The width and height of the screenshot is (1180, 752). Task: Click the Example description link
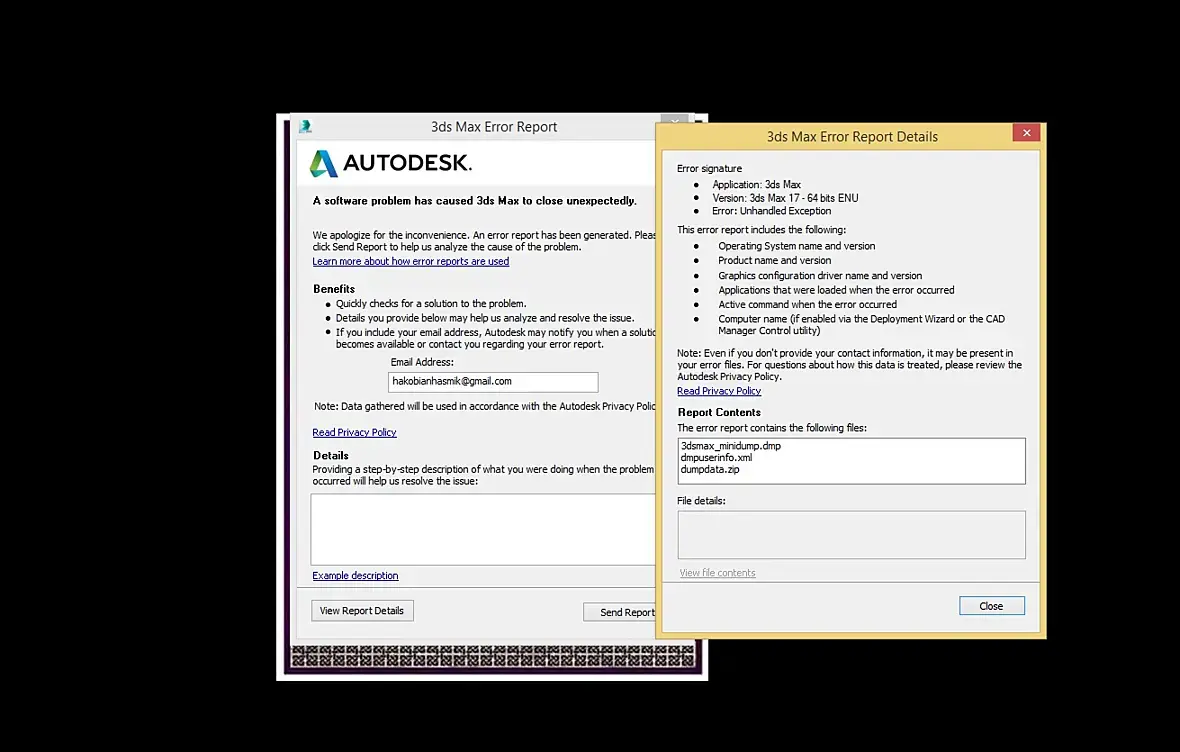point(355,575)
